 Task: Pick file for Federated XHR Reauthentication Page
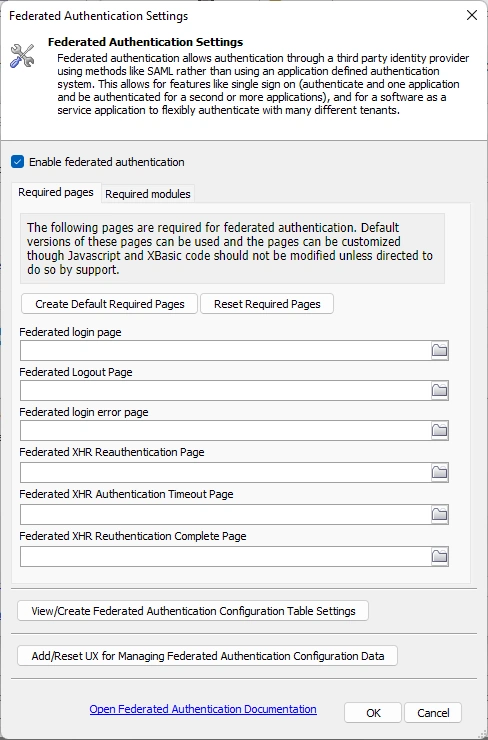point(439,472)
